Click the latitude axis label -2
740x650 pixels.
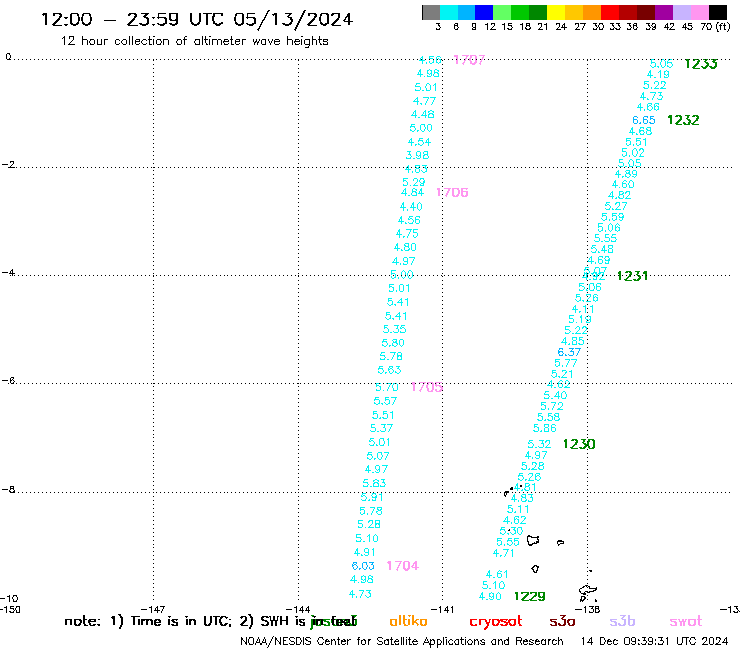(8, 165)
